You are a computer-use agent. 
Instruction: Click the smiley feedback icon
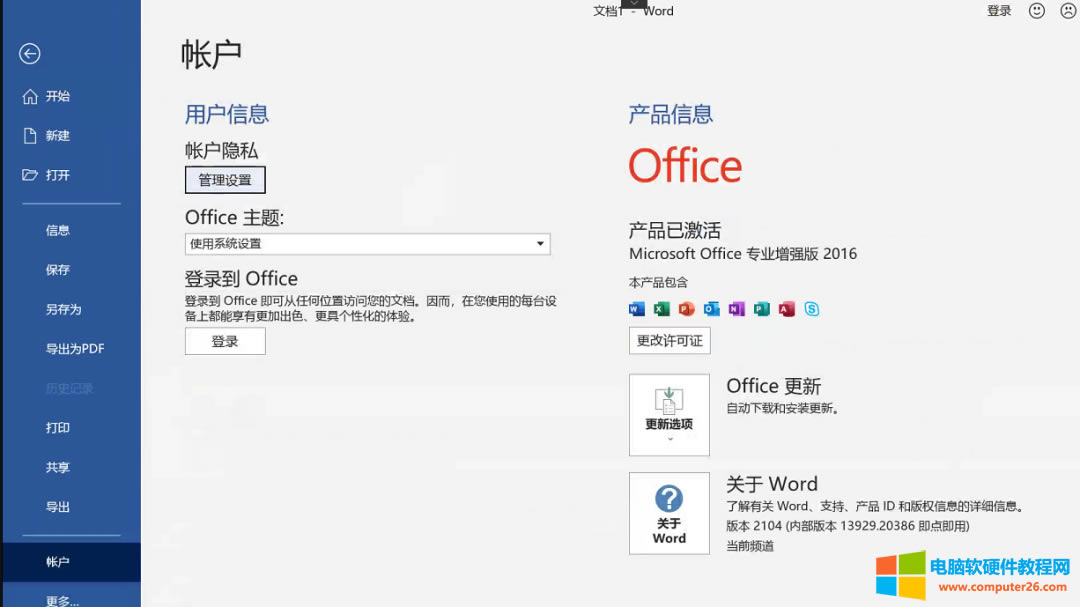pyautogui.click(x=1037, y=11)
